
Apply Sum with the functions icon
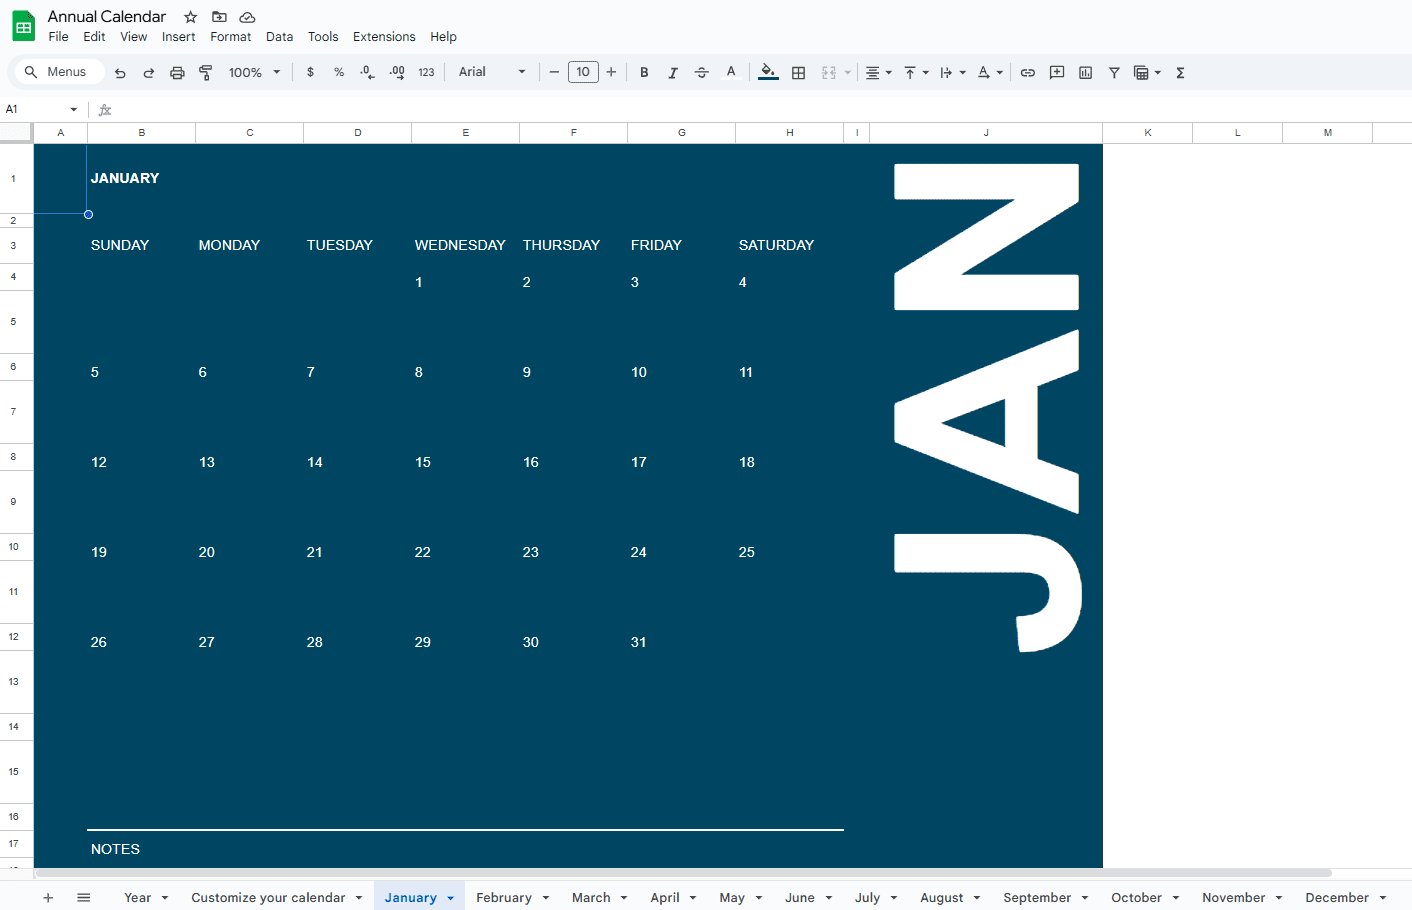[1180, 72]
